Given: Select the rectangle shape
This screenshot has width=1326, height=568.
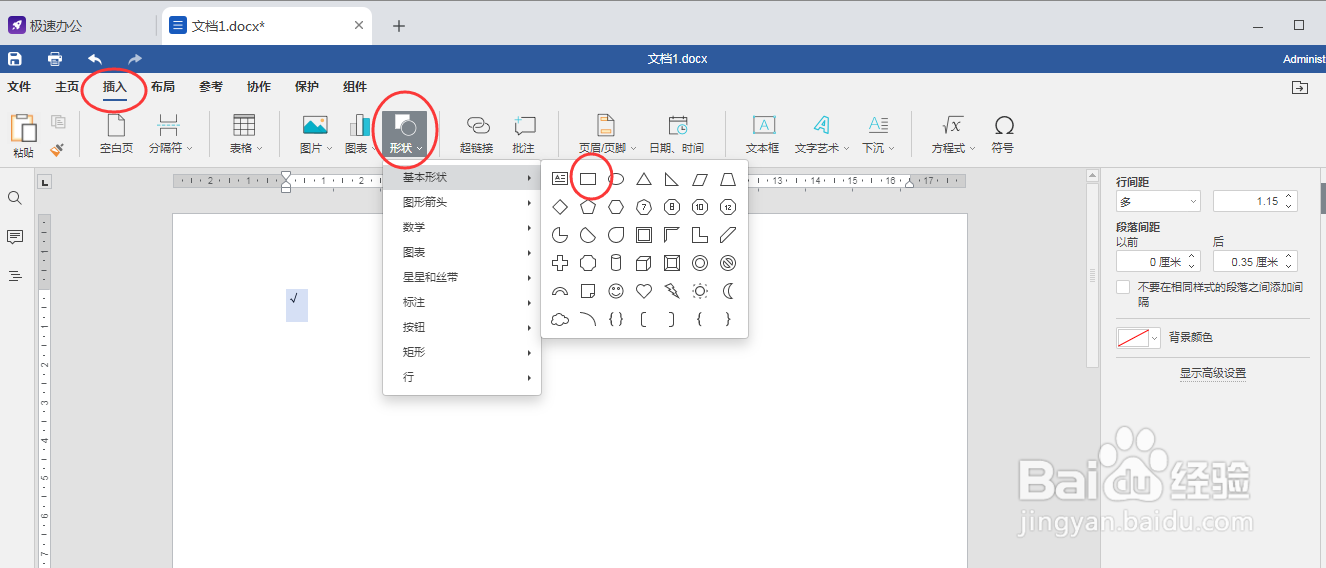Looking at the screenshot, I should (588, 179).
